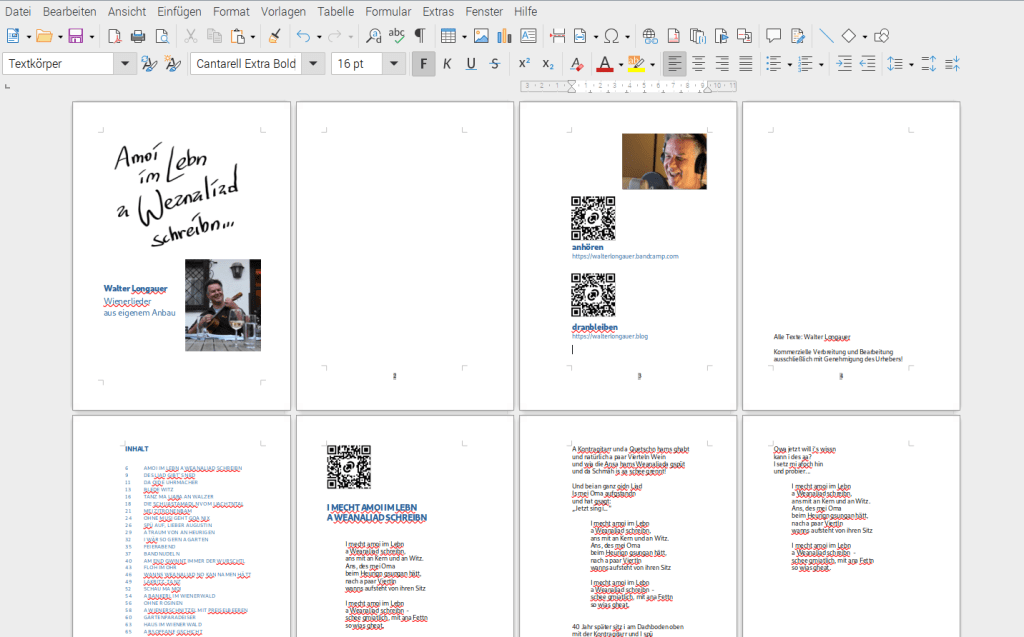This screenshot has width=1024, height=637.
Task: Export directly as PDF
Action: pos(114,36)
